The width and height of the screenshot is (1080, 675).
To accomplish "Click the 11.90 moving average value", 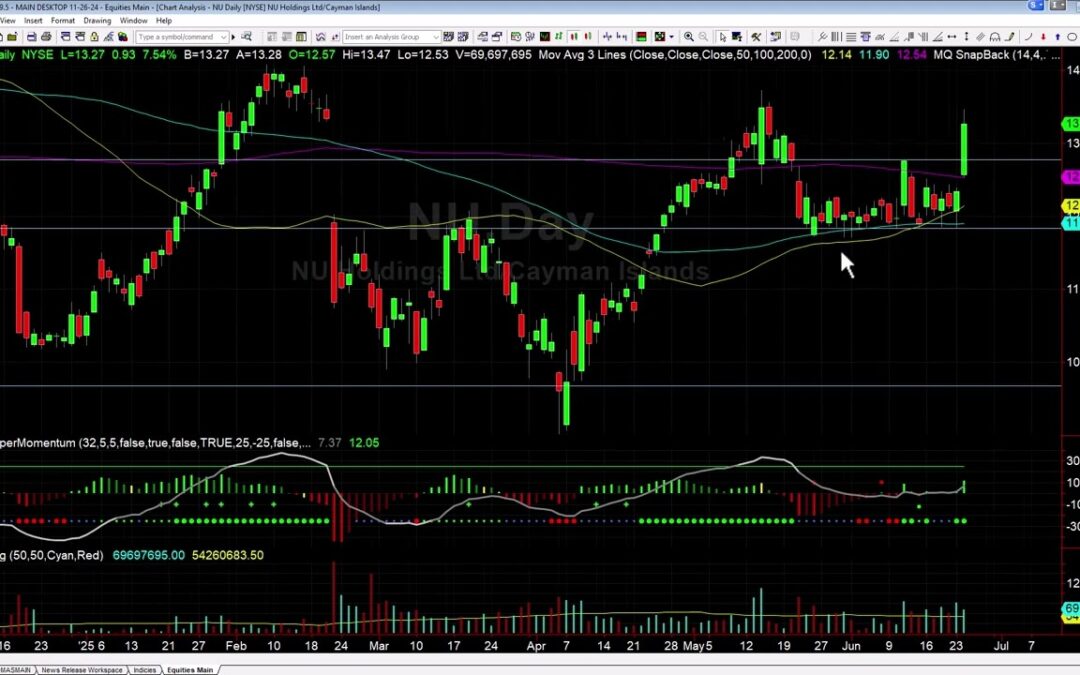I will (874, 54).
